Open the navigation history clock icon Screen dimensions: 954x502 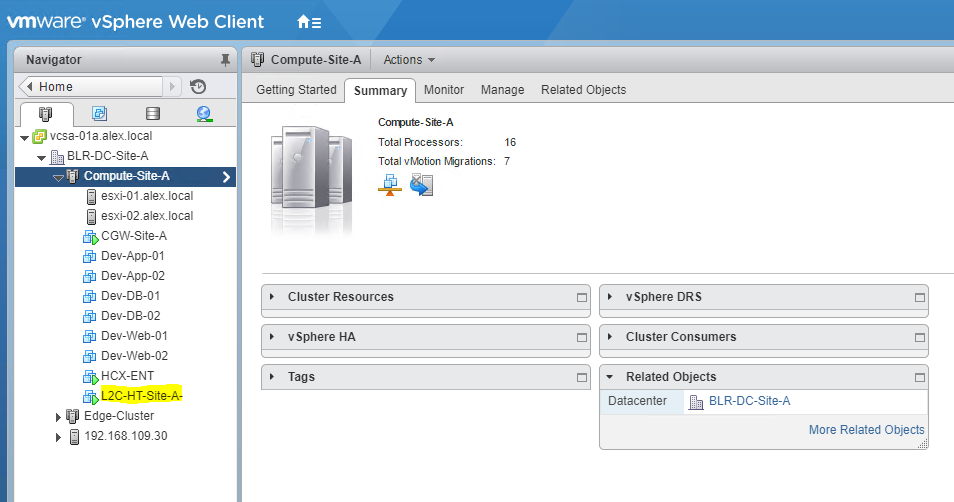198,87
